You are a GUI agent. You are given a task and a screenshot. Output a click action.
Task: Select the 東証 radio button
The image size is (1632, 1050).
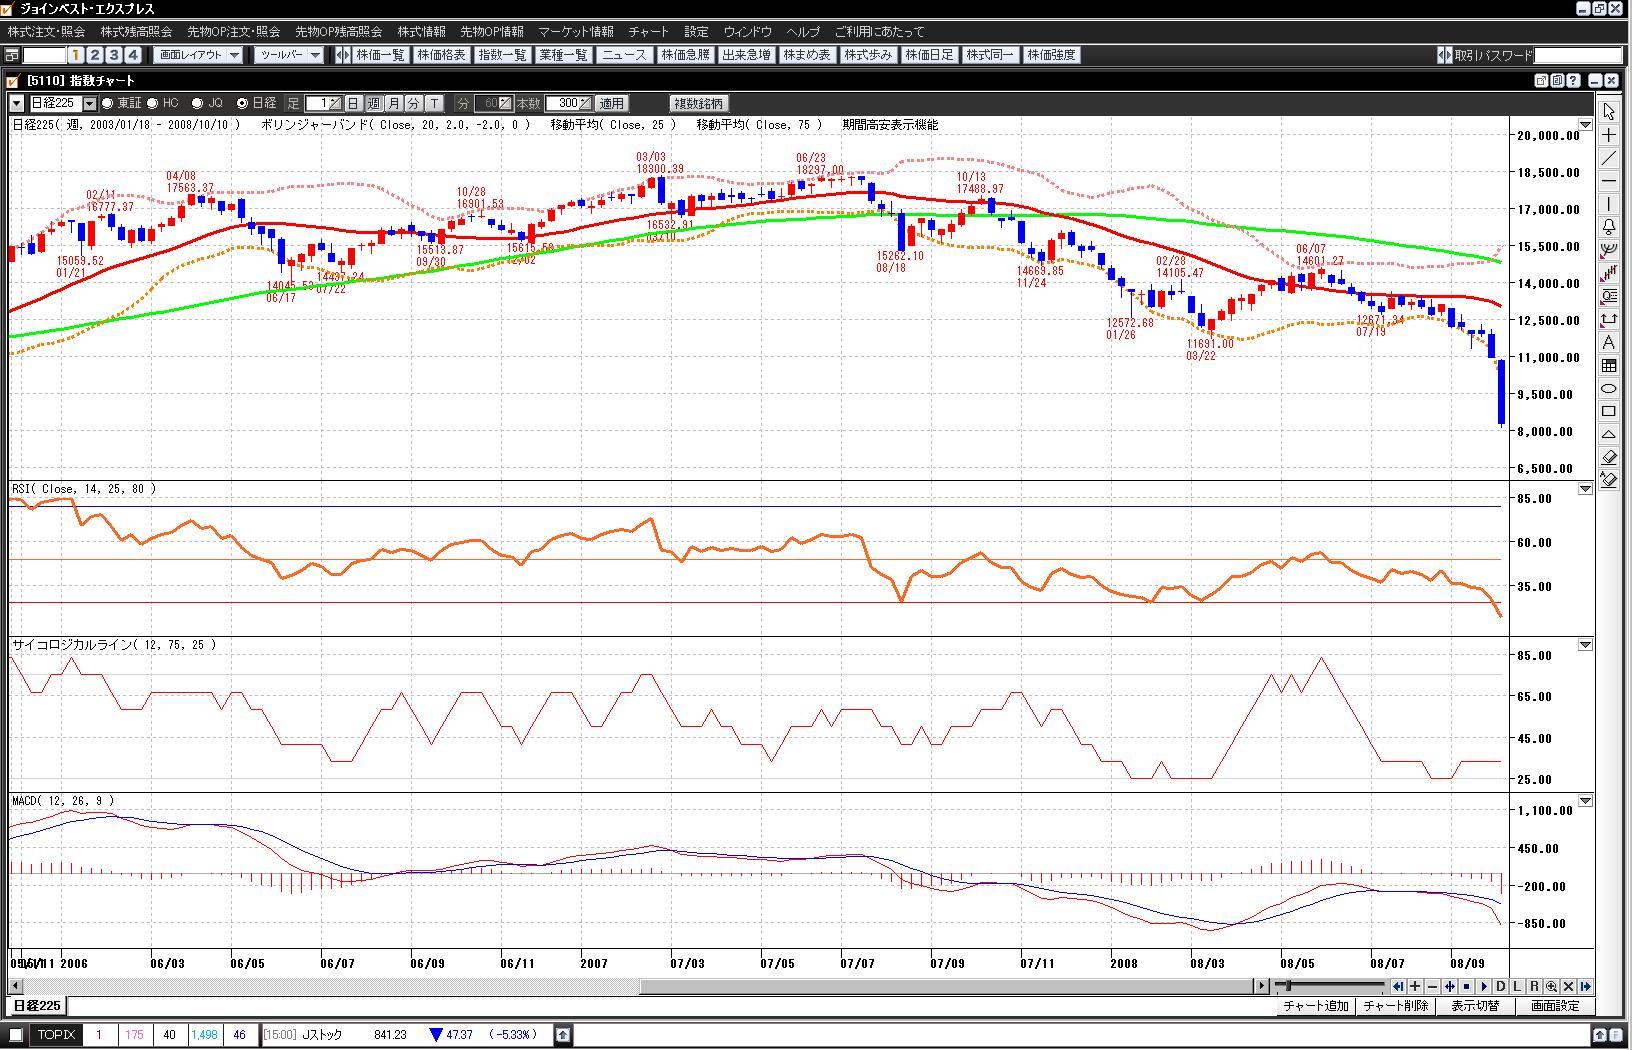108,103
